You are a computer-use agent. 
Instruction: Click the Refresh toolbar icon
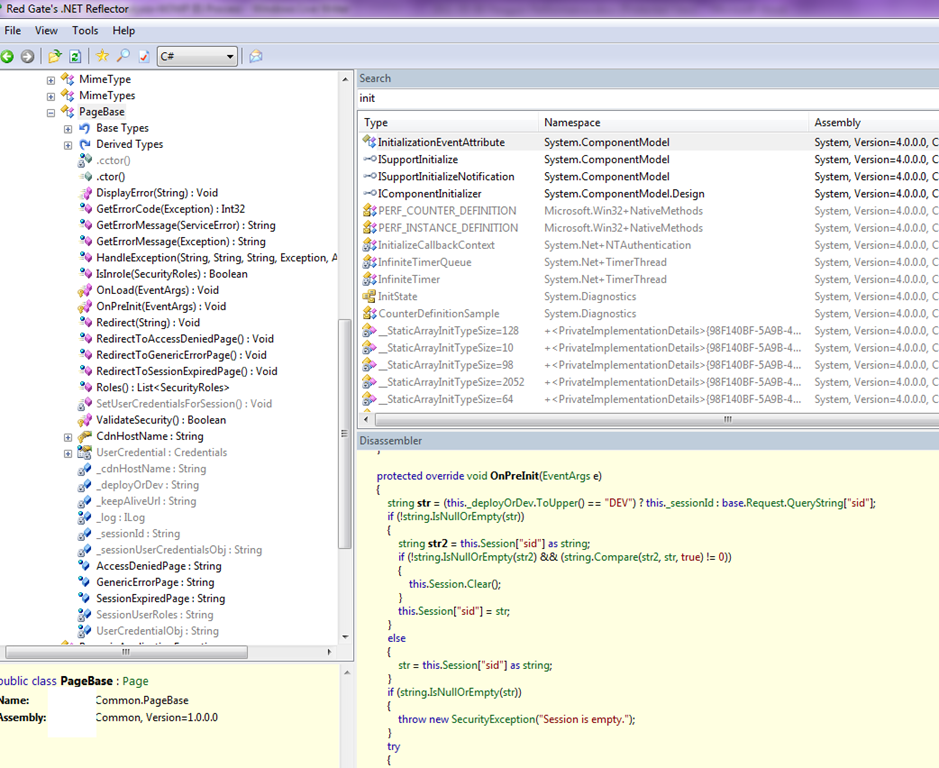pos(75,57)
